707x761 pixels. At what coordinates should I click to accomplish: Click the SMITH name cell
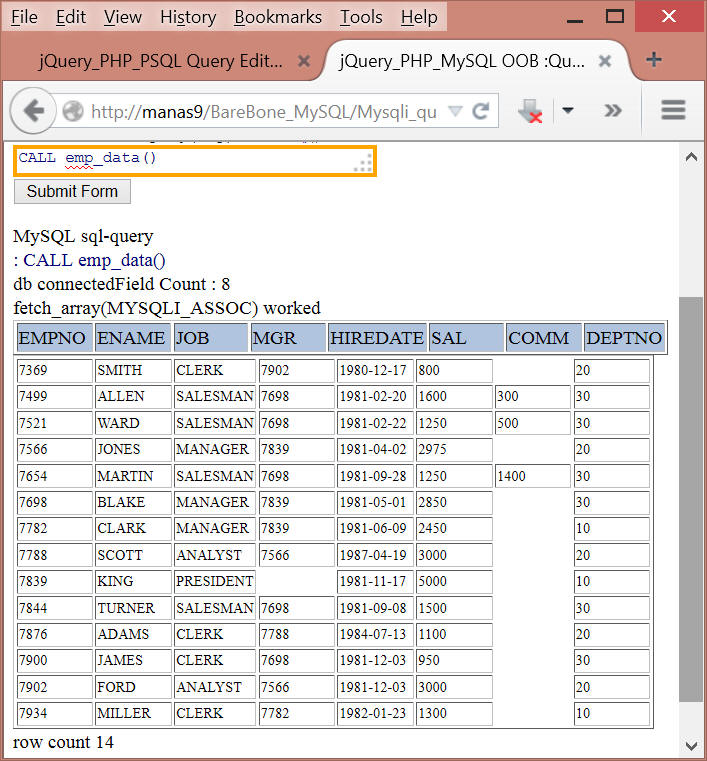(133, 371)
